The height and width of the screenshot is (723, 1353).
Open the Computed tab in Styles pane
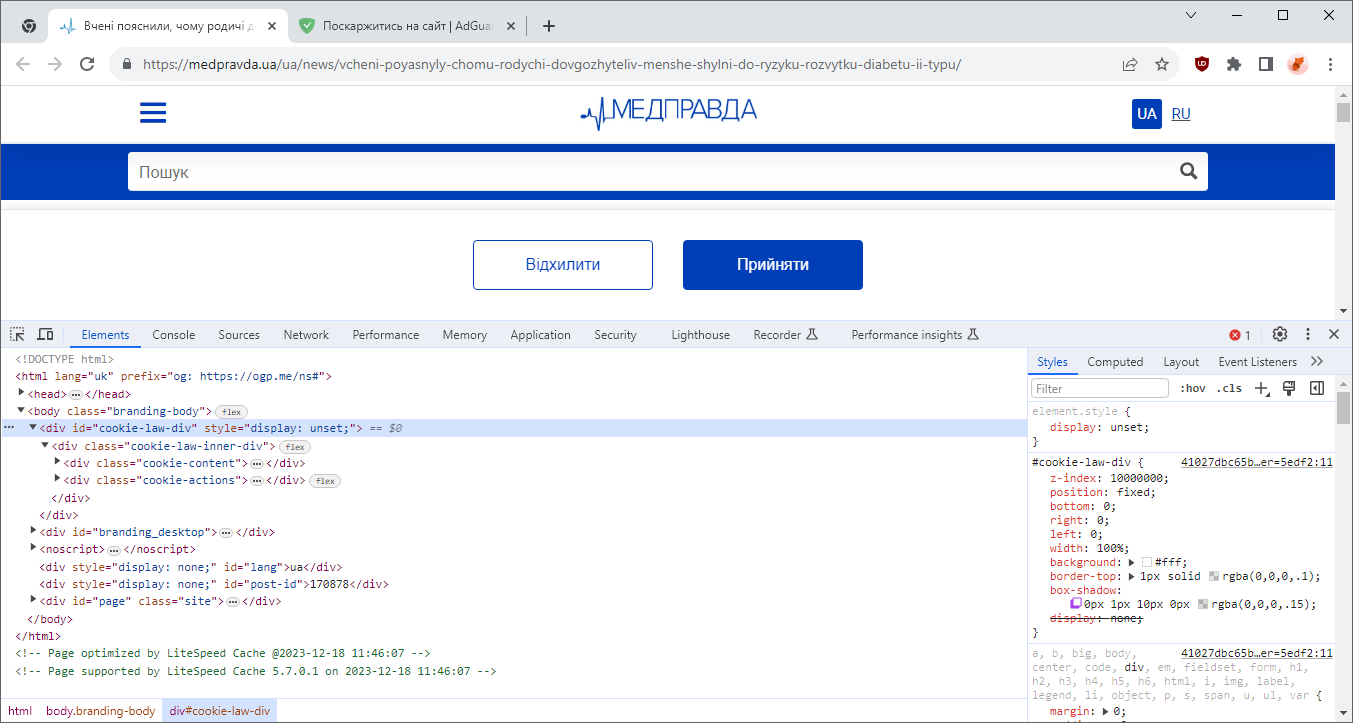click(1115, 361)
